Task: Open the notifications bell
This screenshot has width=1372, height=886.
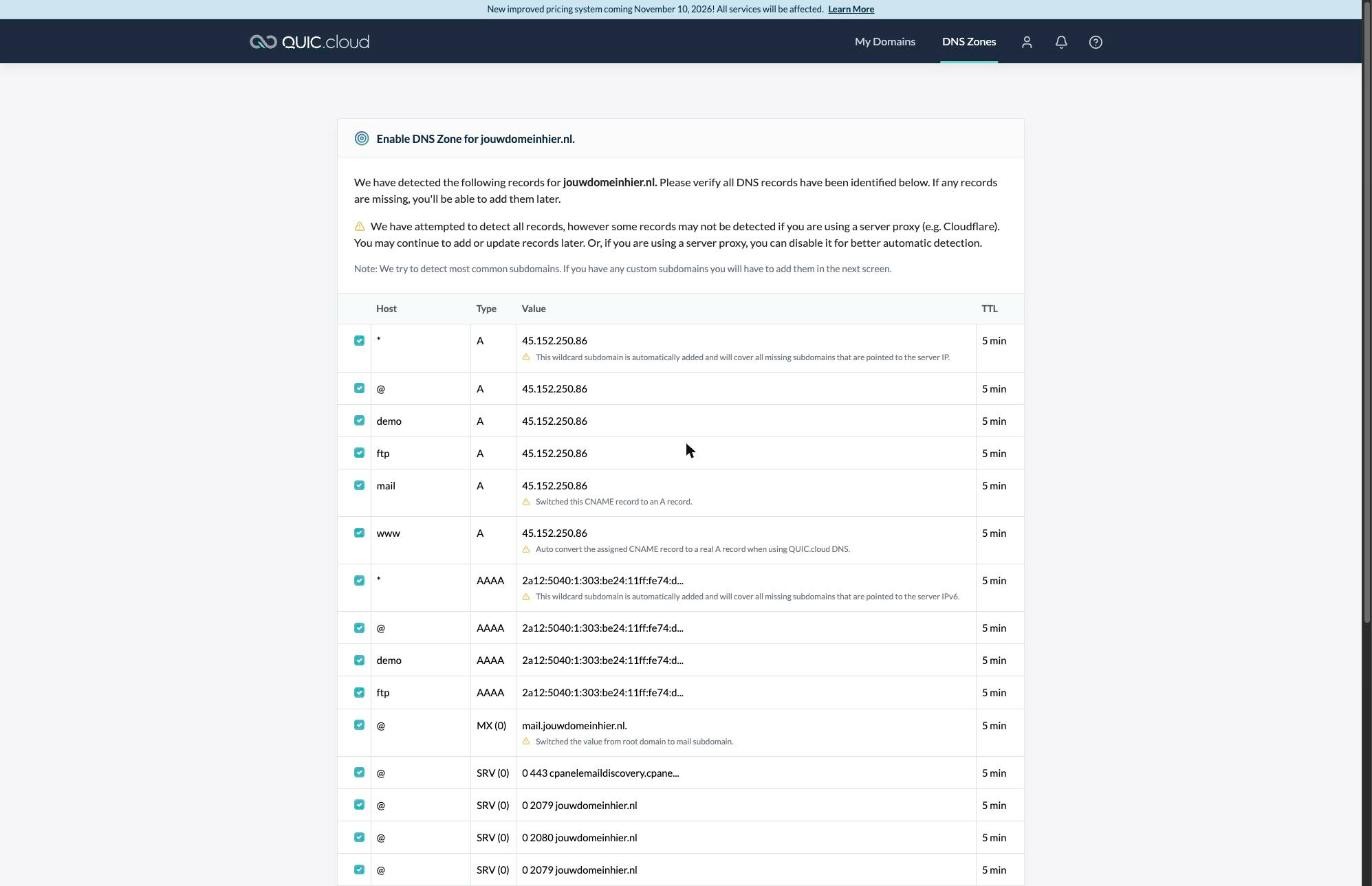Action: [x=1061, y=42]
